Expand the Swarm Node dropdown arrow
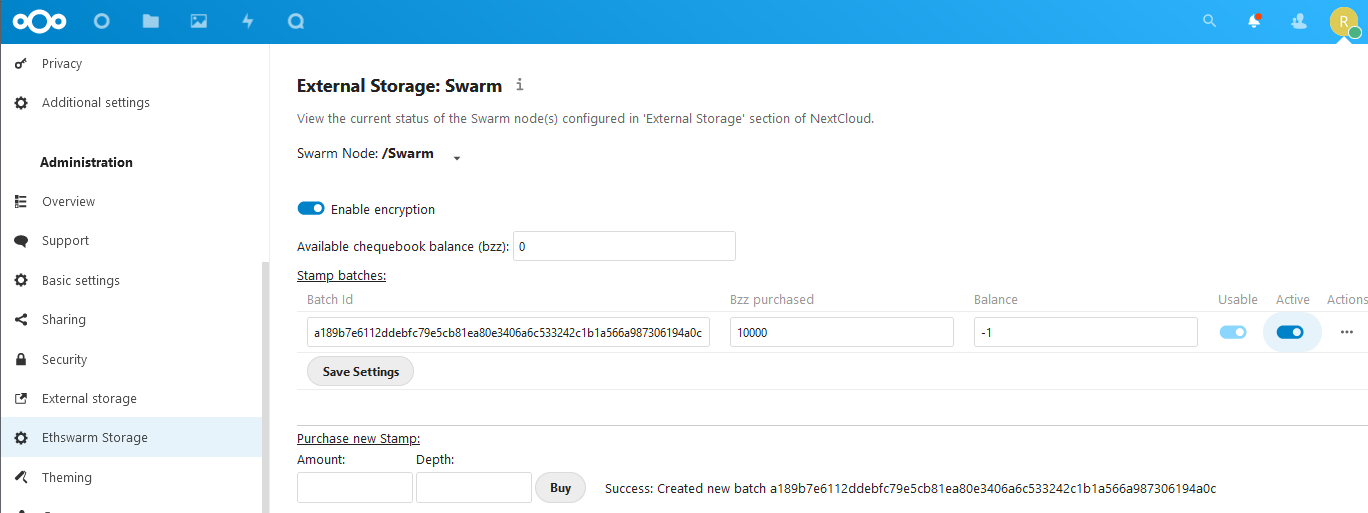 coord(456,158)
